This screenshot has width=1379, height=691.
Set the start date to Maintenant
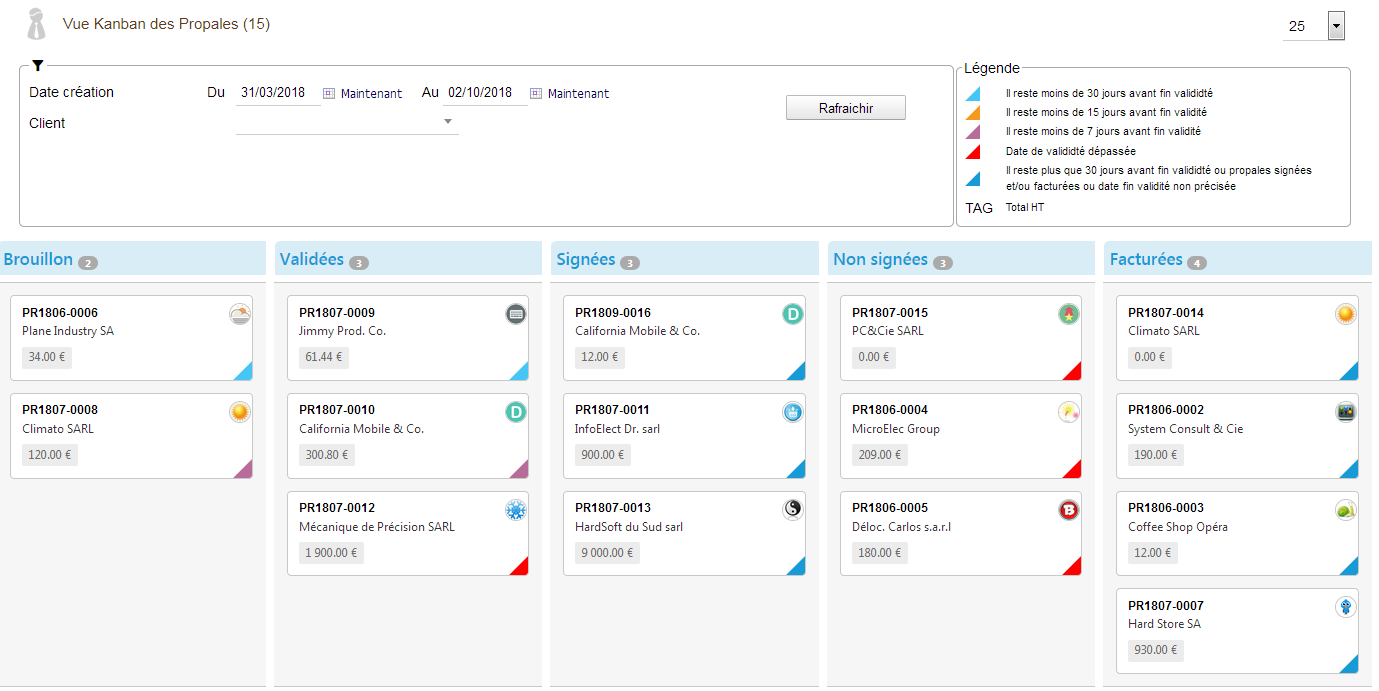click(x=371, y=94)
